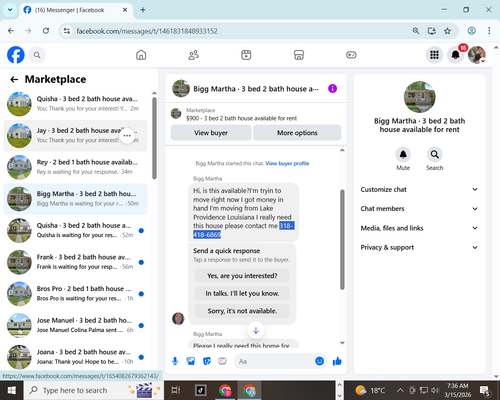Send 'Sorry, it's not available.' response
Viewport: 500px width, 400px height.
click(x=242, y=311)
